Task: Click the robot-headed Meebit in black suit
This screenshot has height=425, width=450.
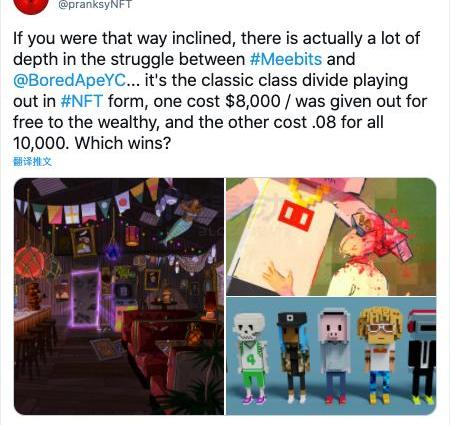Action: [422, 357]
